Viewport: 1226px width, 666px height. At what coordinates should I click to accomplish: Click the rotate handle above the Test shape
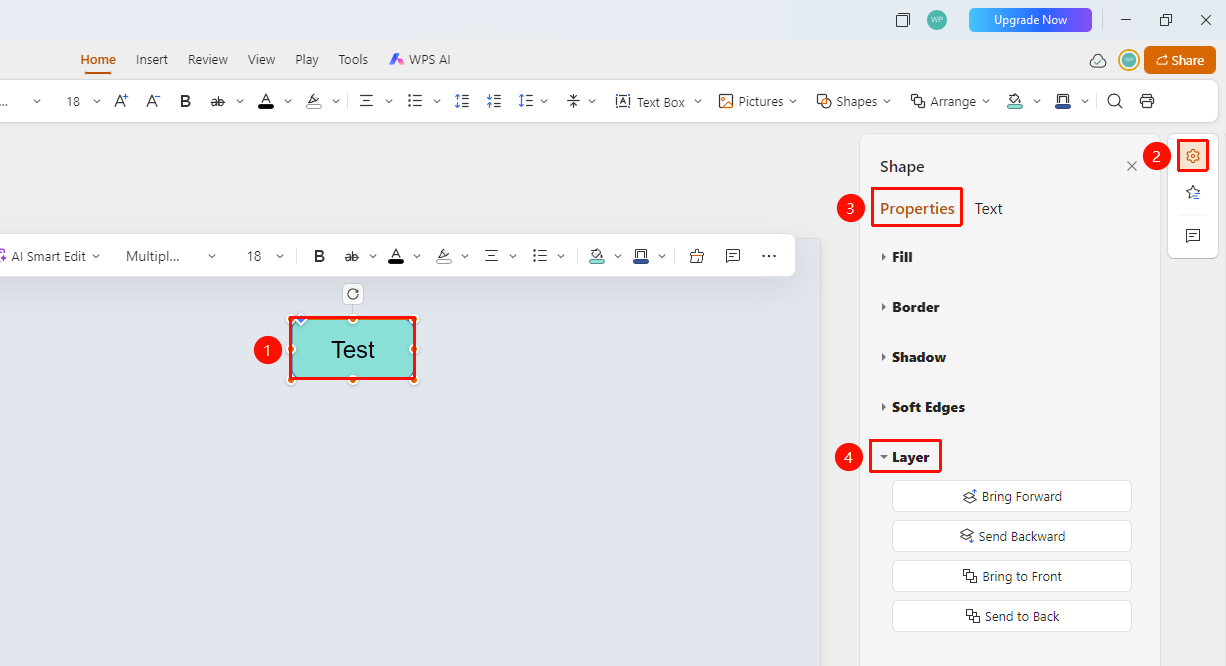click(352, 294)
